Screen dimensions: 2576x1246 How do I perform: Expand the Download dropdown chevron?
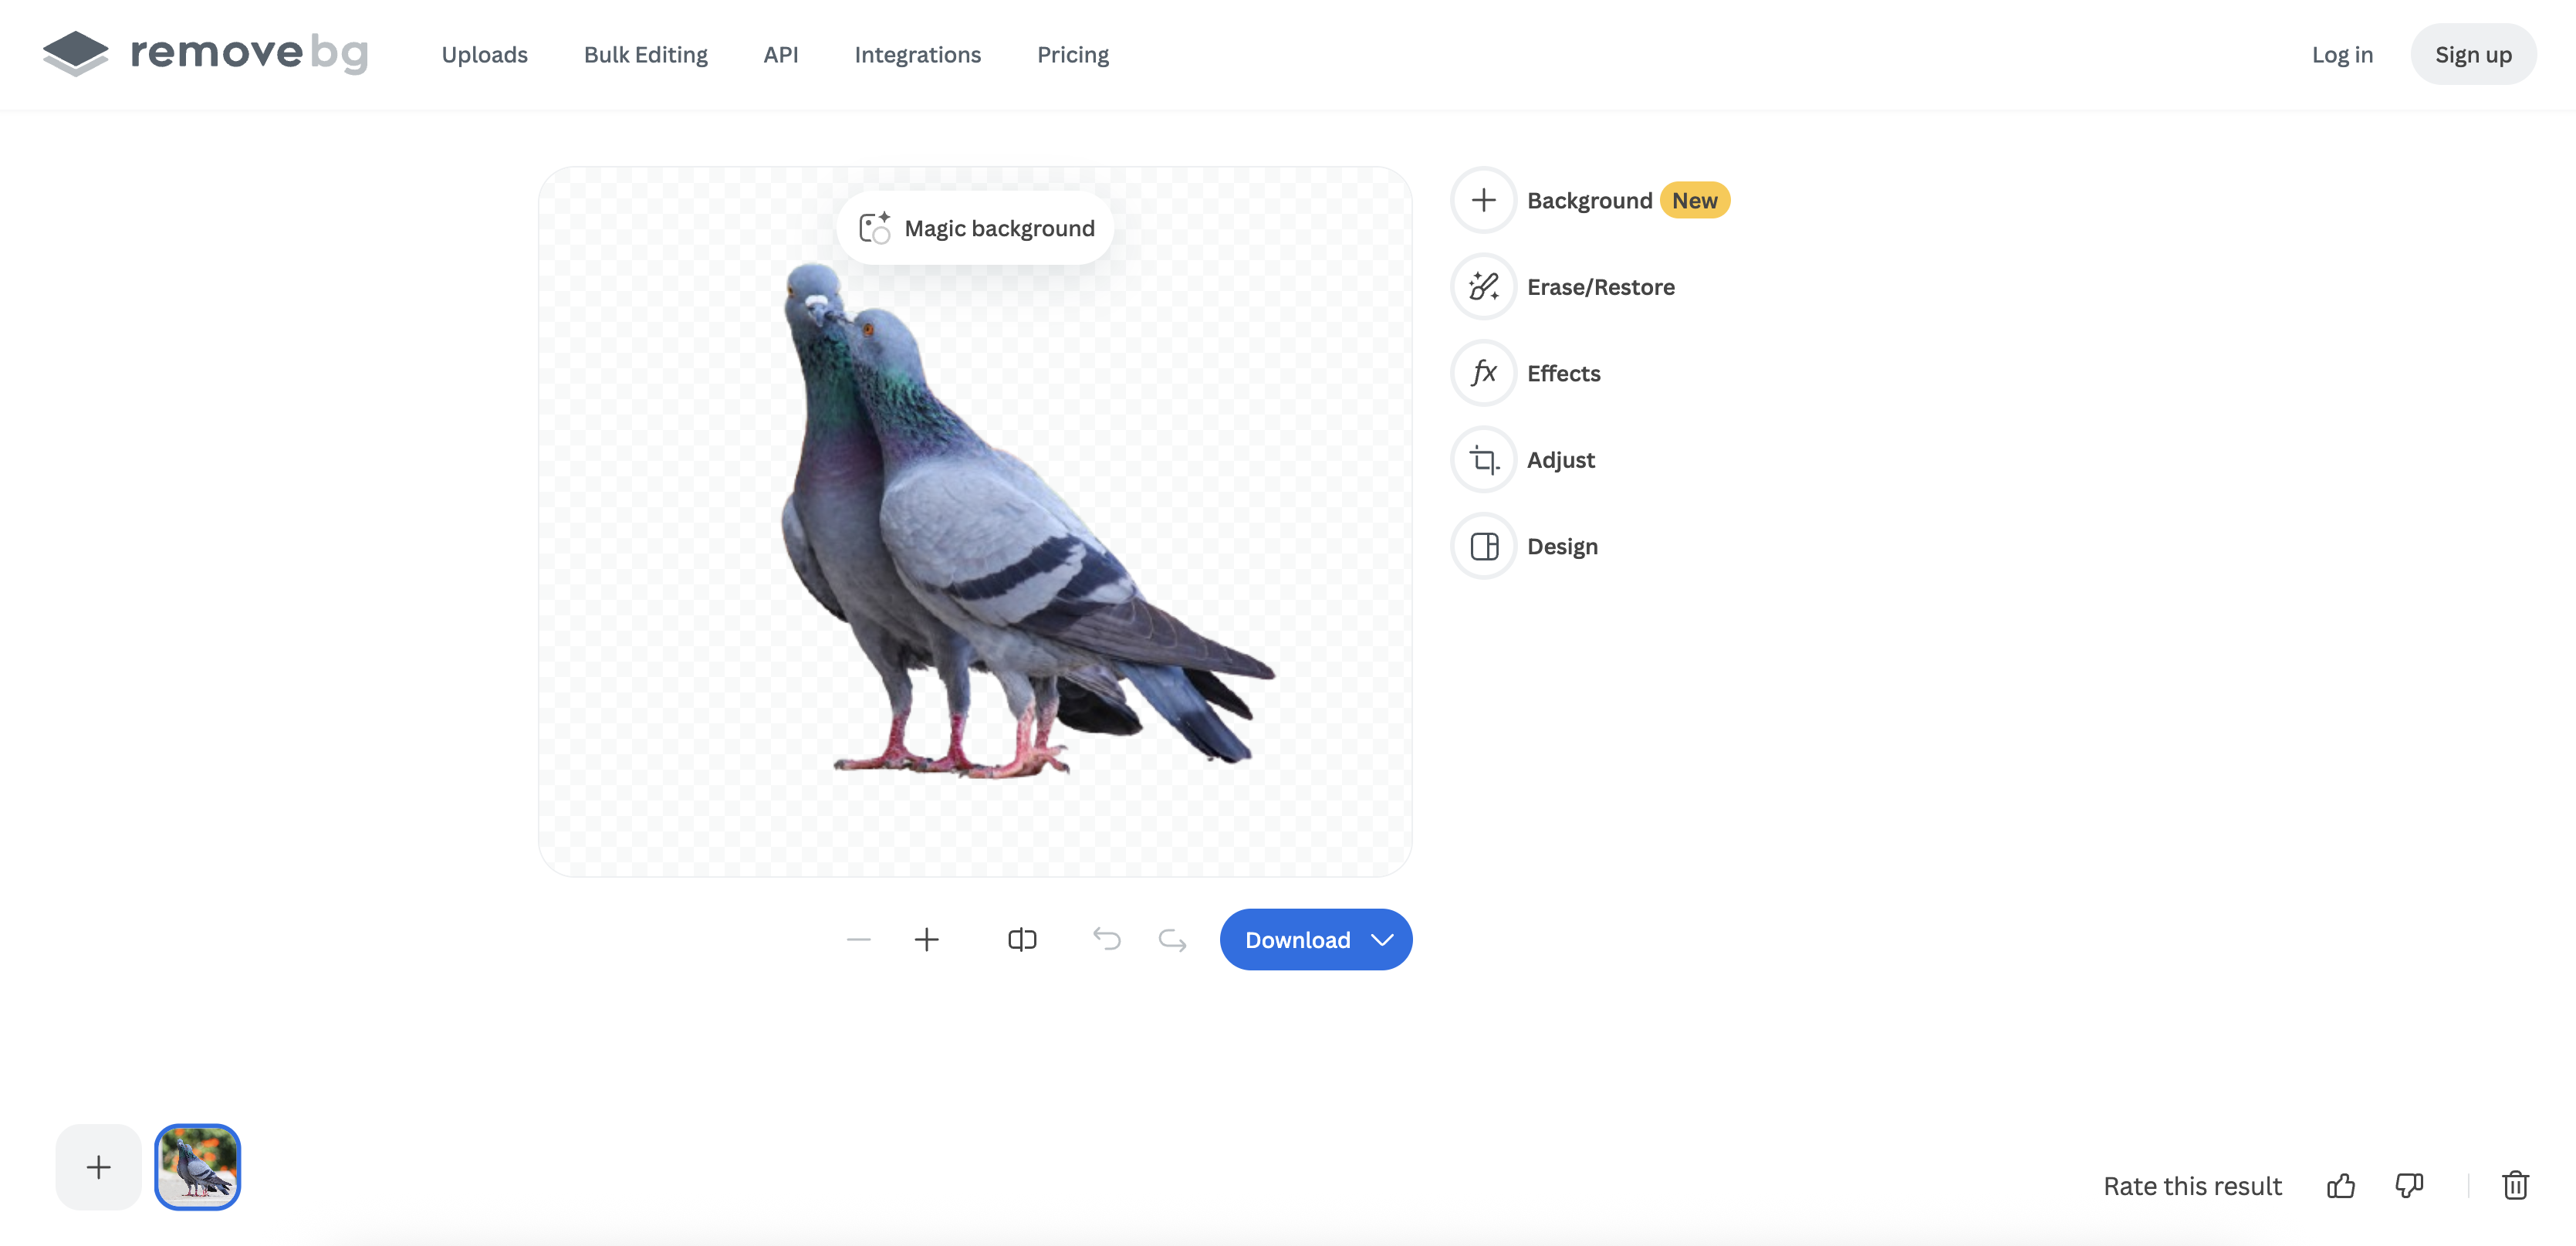click(1382, 940)
